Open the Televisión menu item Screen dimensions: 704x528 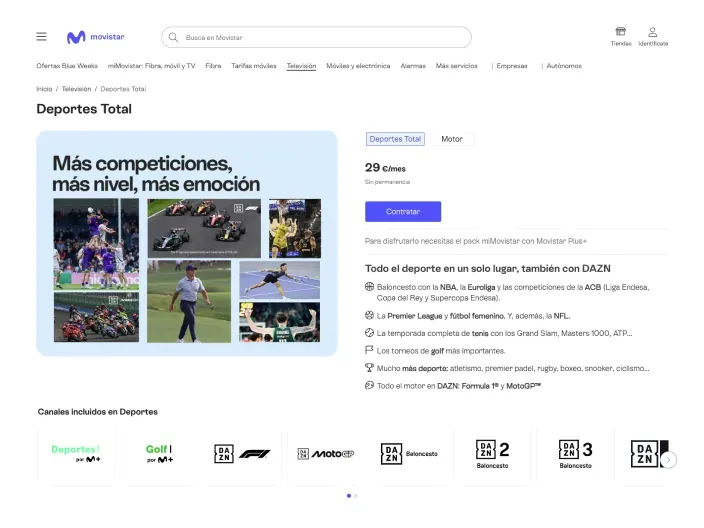(301, 66)
